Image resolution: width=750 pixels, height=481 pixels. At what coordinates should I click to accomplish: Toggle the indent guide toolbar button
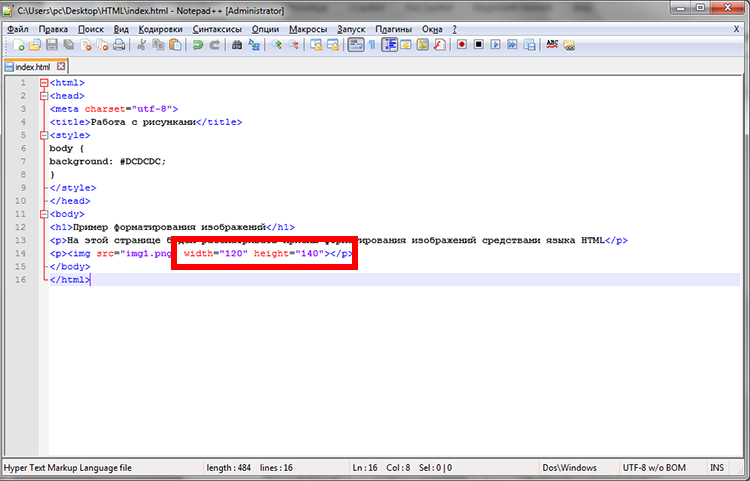pos(389,45)
